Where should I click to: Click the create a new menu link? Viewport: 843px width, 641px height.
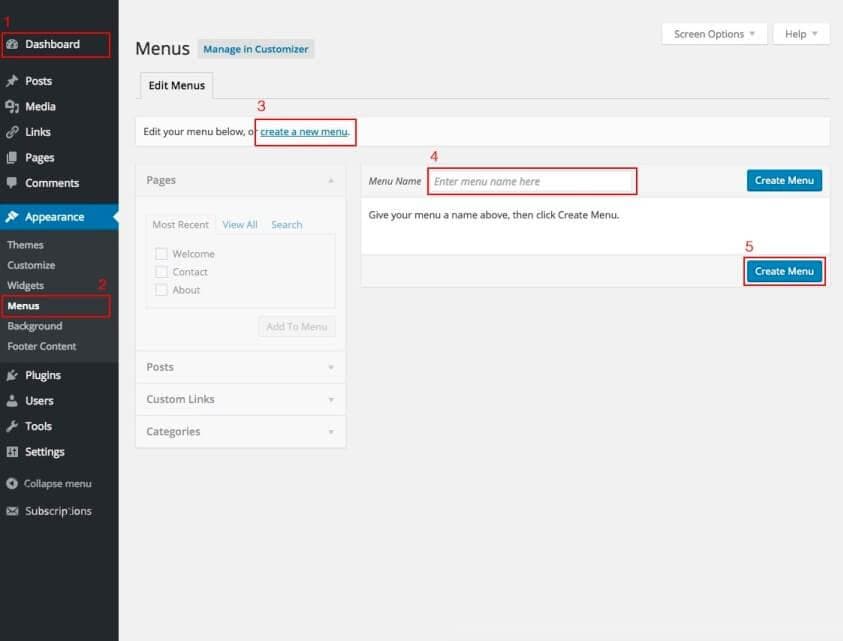click(304, 132)
